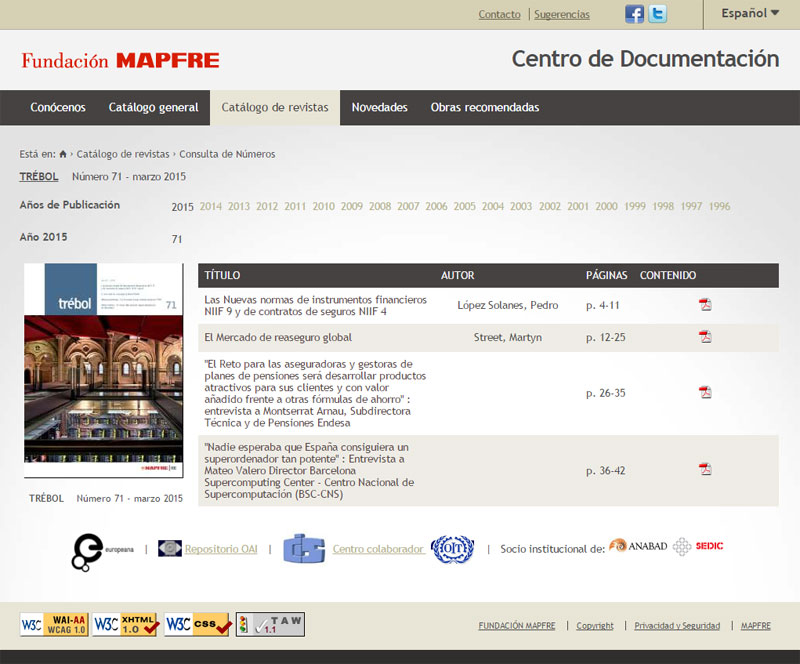
Task: Open the W3C WAI-AA WCAG 1.0 badge
Action: point(54,624)
